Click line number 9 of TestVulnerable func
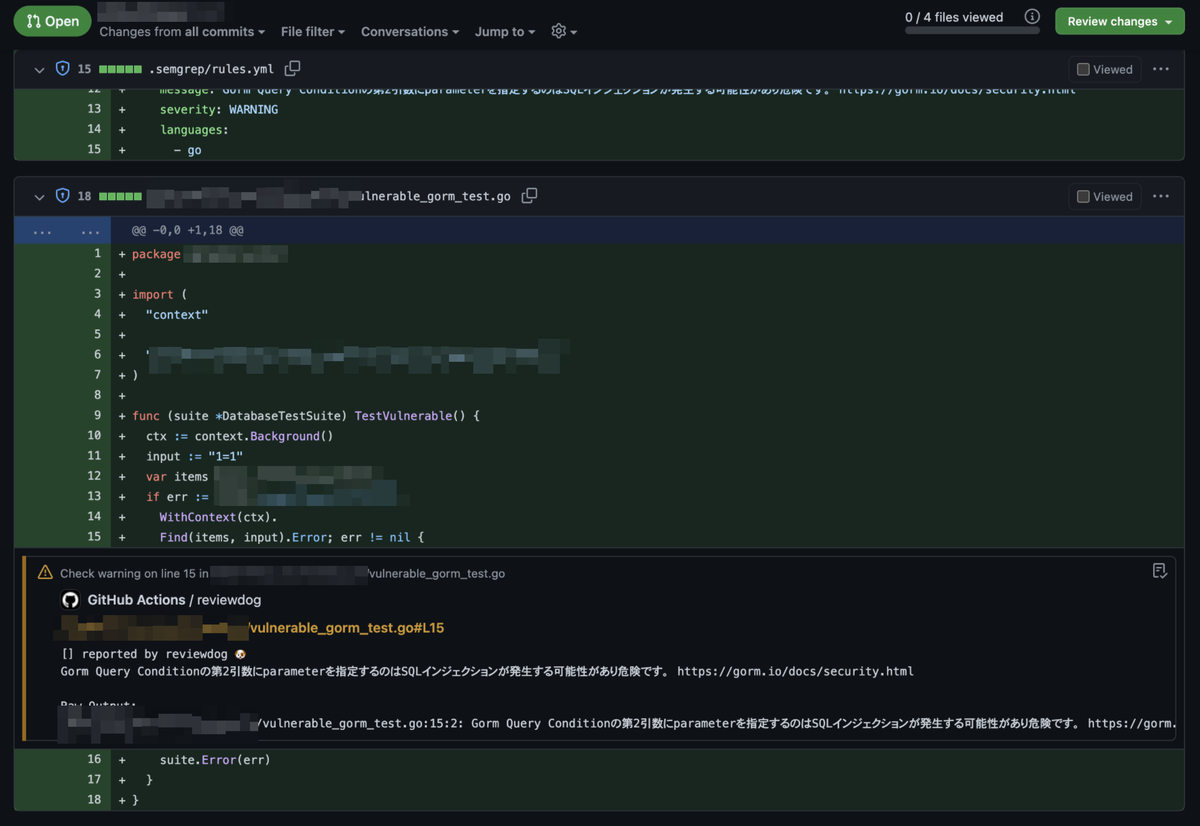 (97, 415)
